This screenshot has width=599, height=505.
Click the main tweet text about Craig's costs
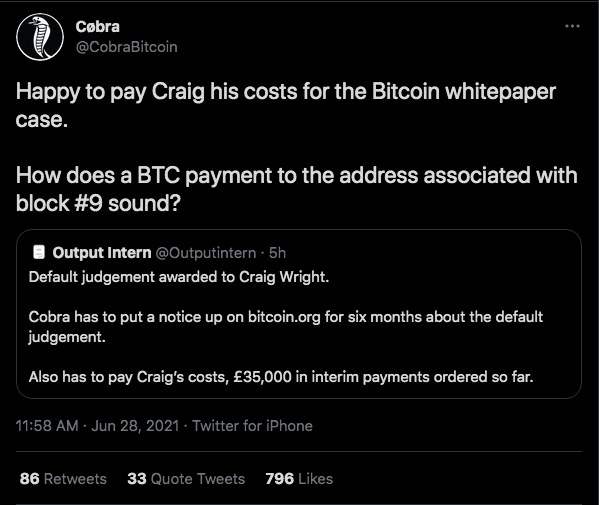[x=286, y=105]
